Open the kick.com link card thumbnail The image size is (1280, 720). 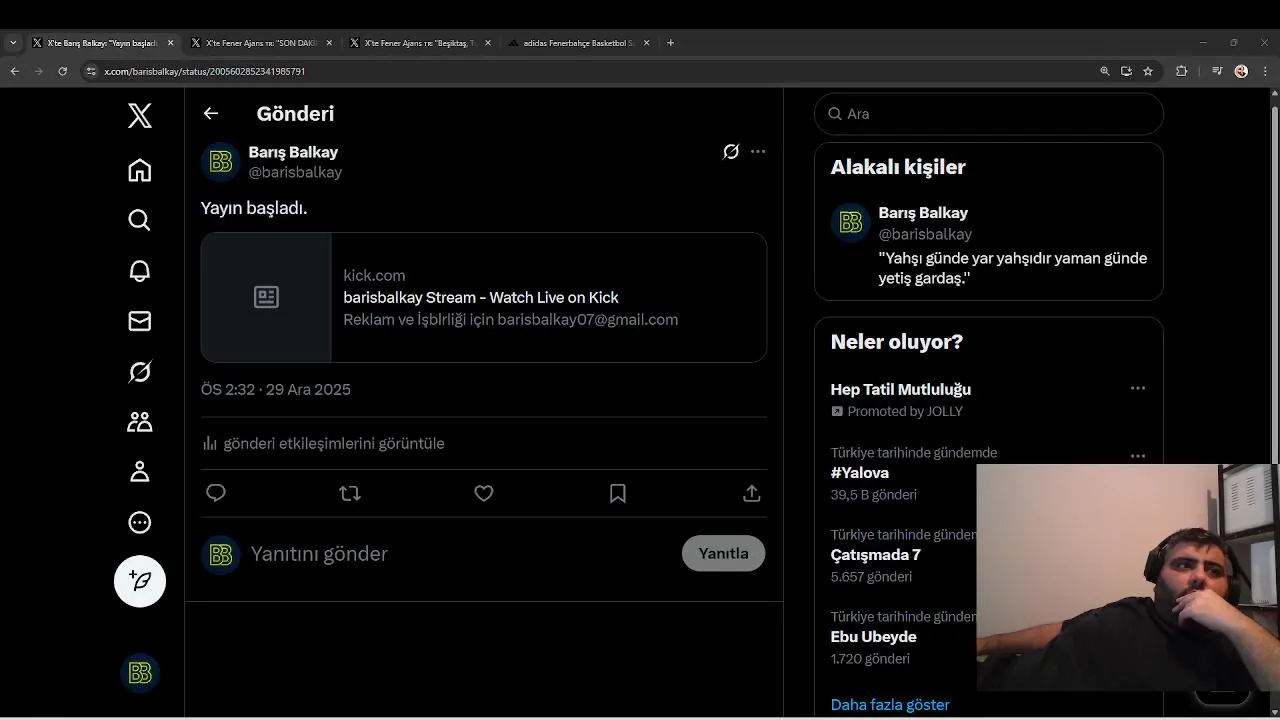point(266,297)
